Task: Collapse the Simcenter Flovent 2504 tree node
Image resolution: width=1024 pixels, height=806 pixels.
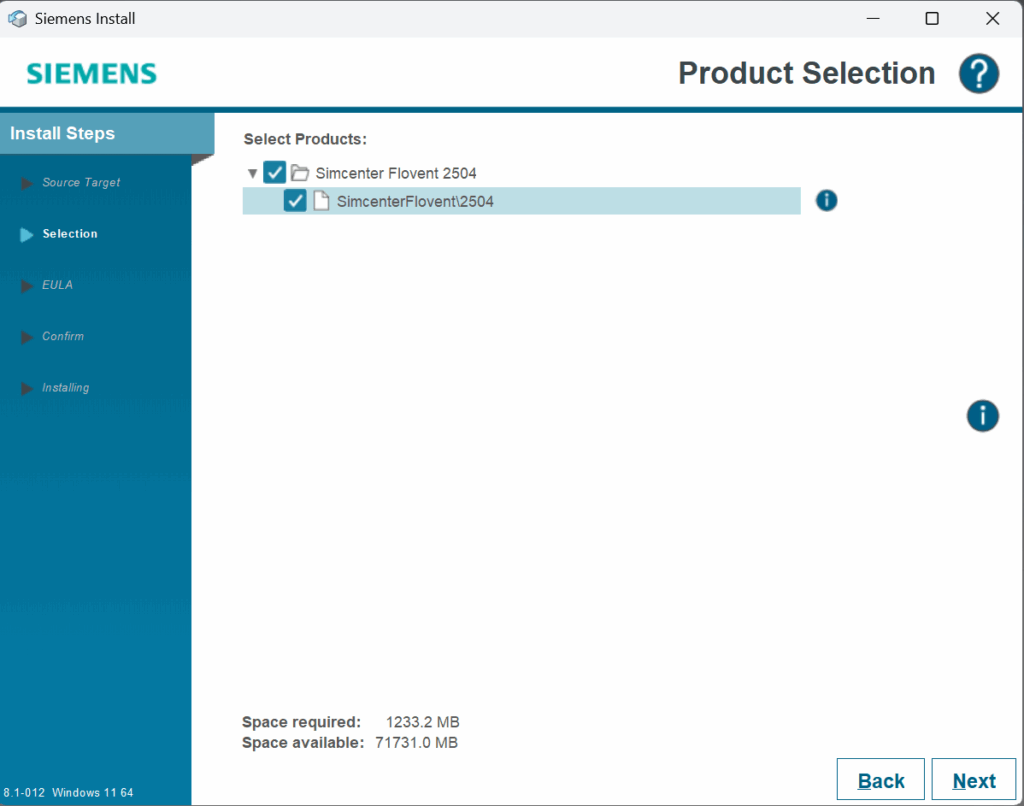Action: [252, 174]
